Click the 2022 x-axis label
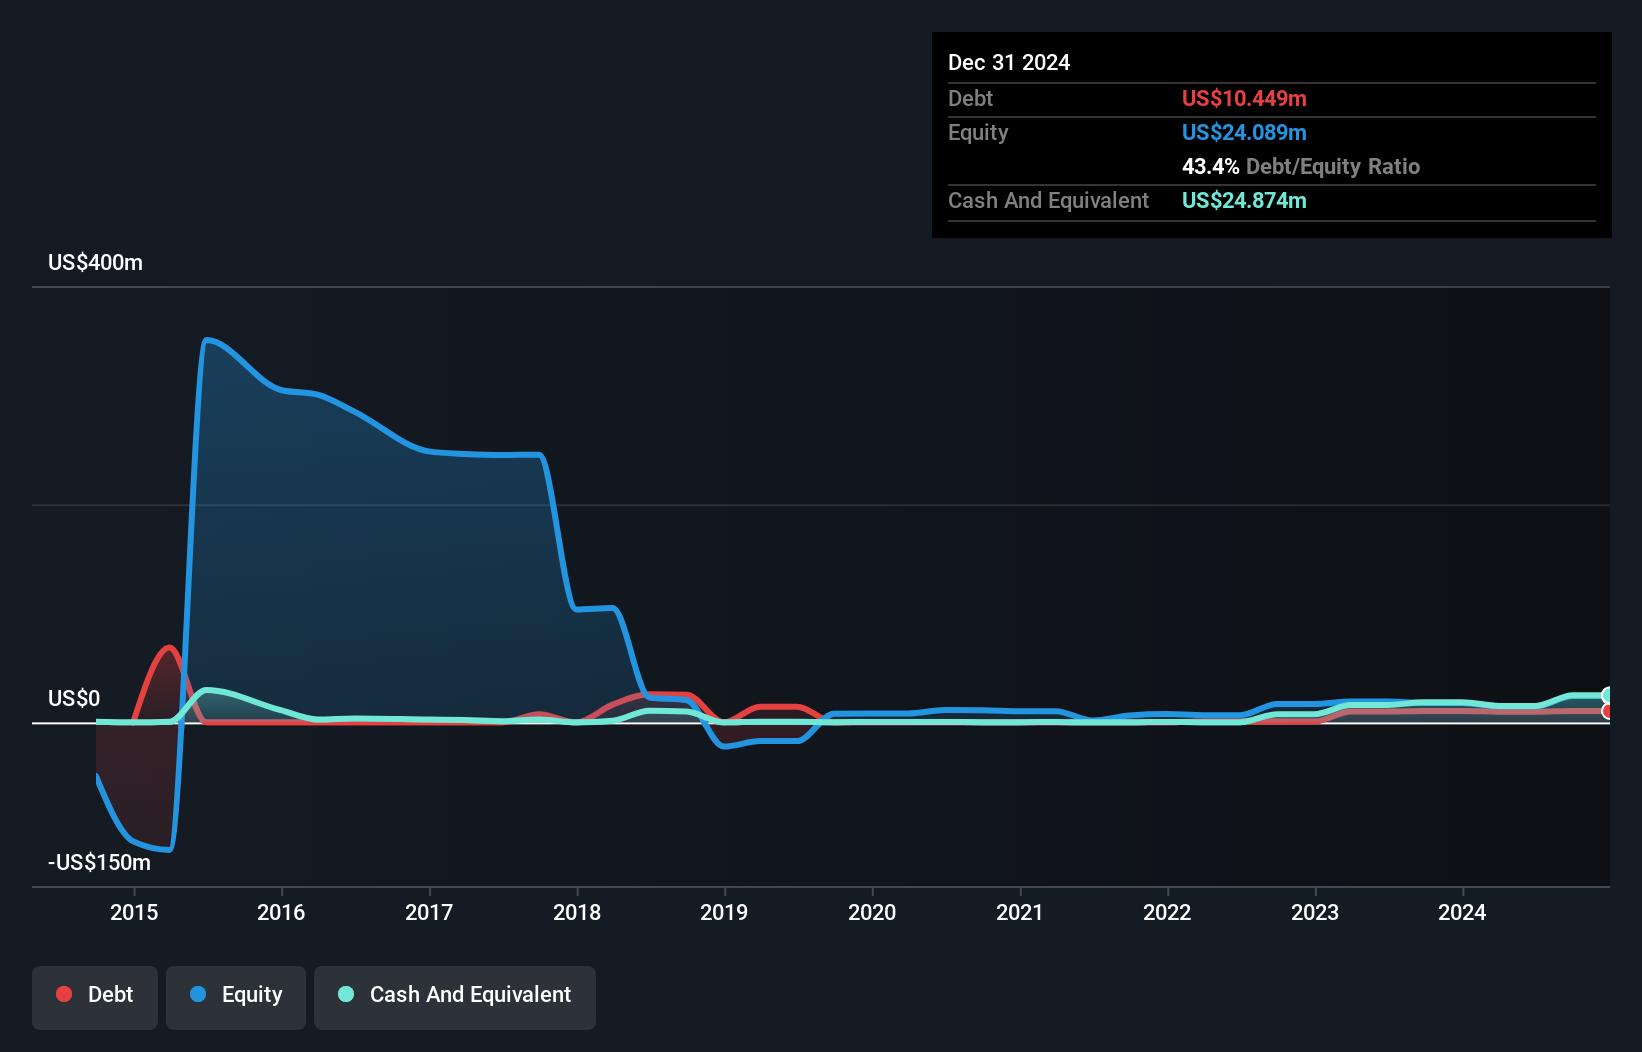The height and width of the screenshot is (1052, 1642). (1167, 912)
